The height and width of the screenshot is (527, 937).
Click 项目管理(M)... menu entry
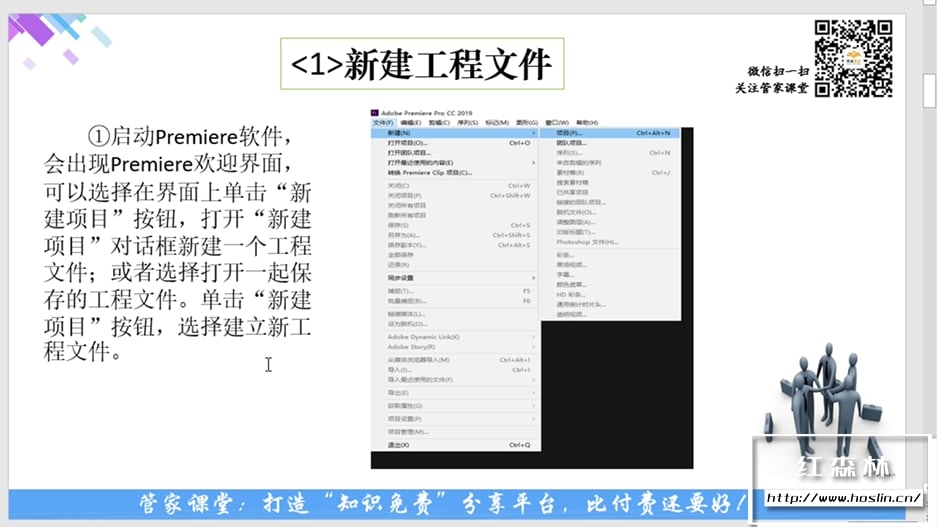tap(456, 432)
